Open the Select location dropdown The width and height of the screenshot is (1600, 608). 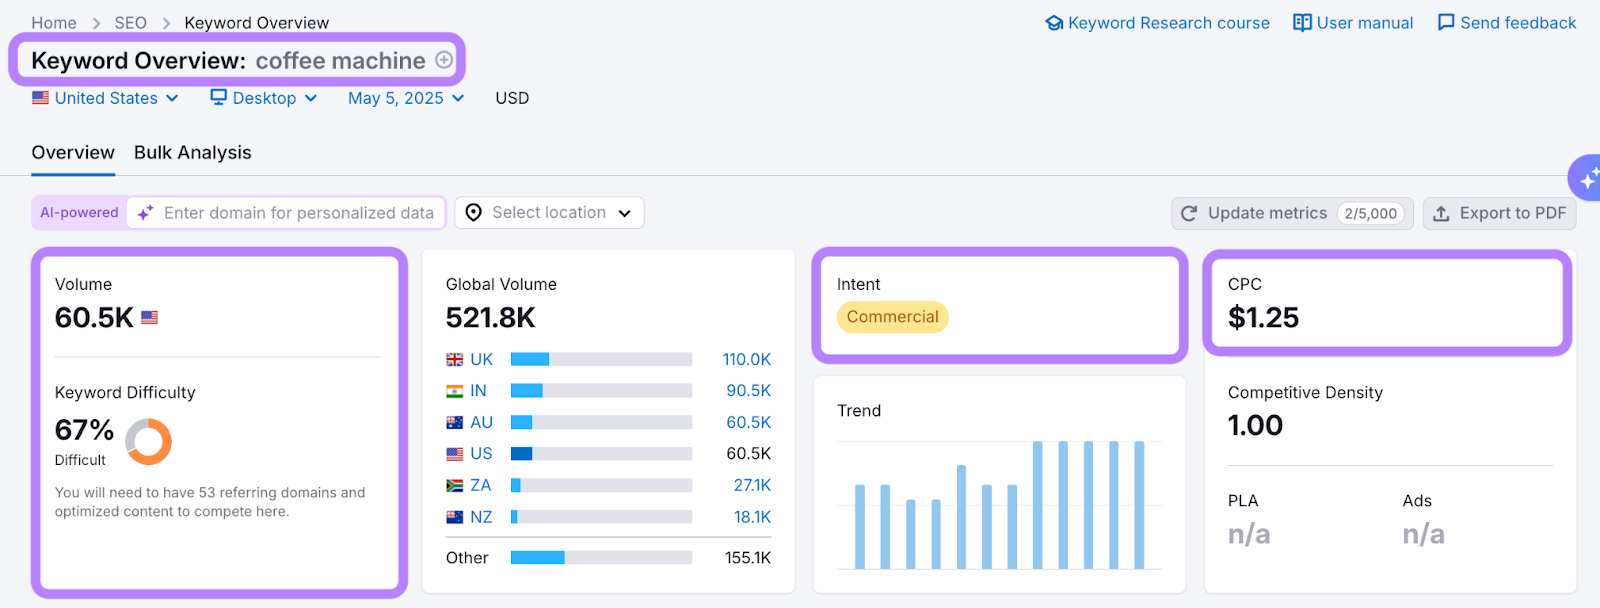pyautogui.click(x=549, y=213)
